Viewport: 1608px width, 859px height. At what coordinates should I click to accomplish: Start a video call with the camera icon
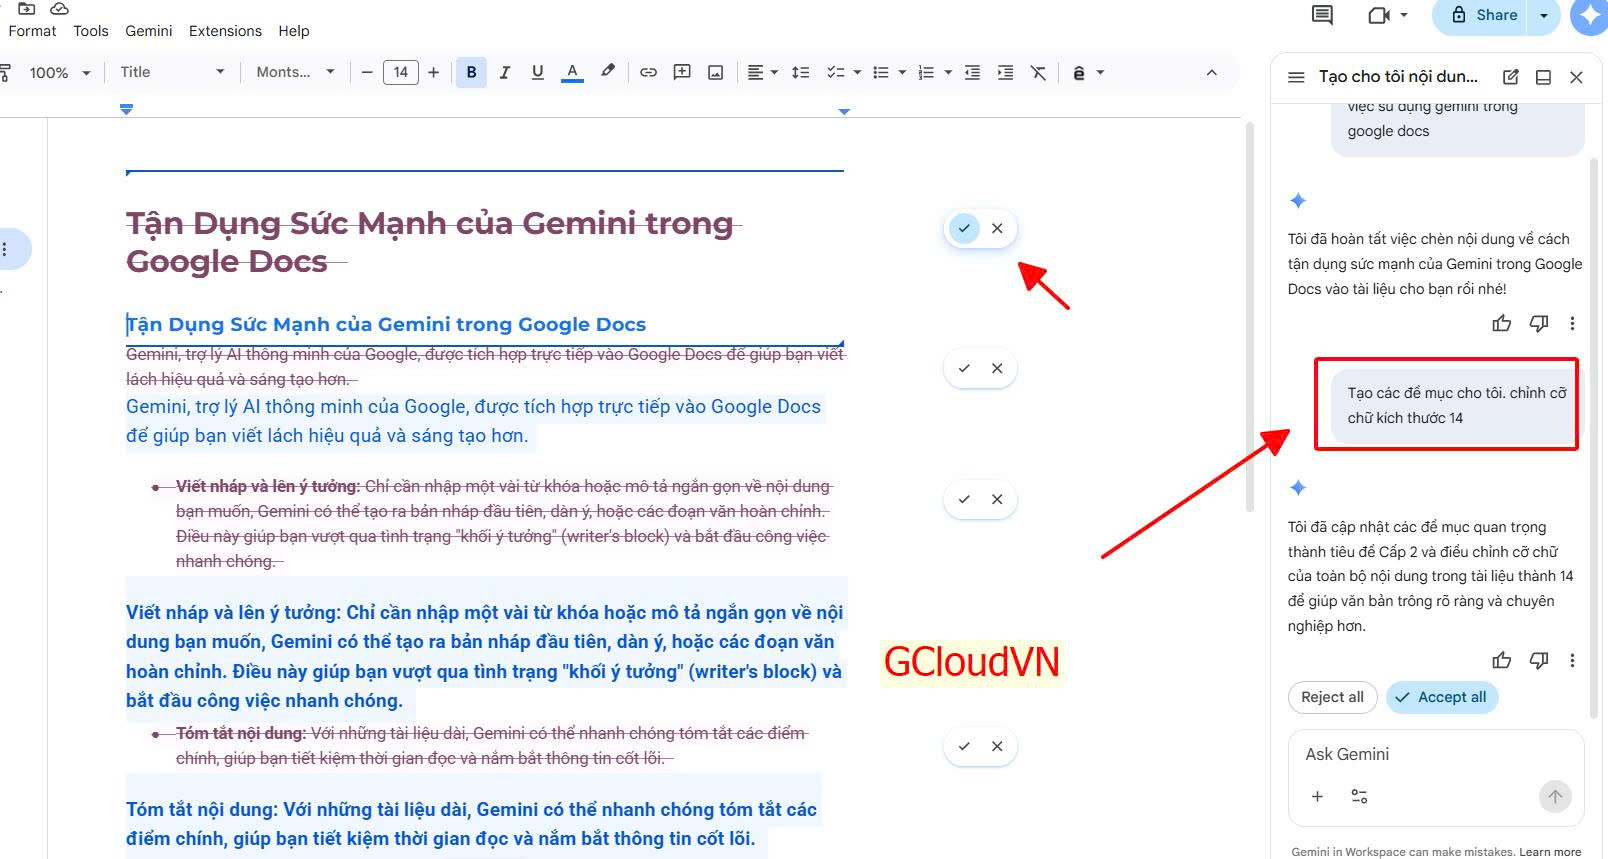coord(1379,15)
